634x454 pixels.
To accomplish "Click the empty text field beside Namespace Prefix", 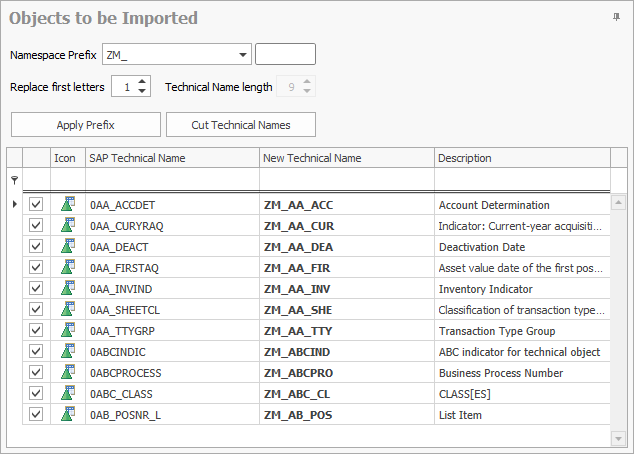I will 285,55.
